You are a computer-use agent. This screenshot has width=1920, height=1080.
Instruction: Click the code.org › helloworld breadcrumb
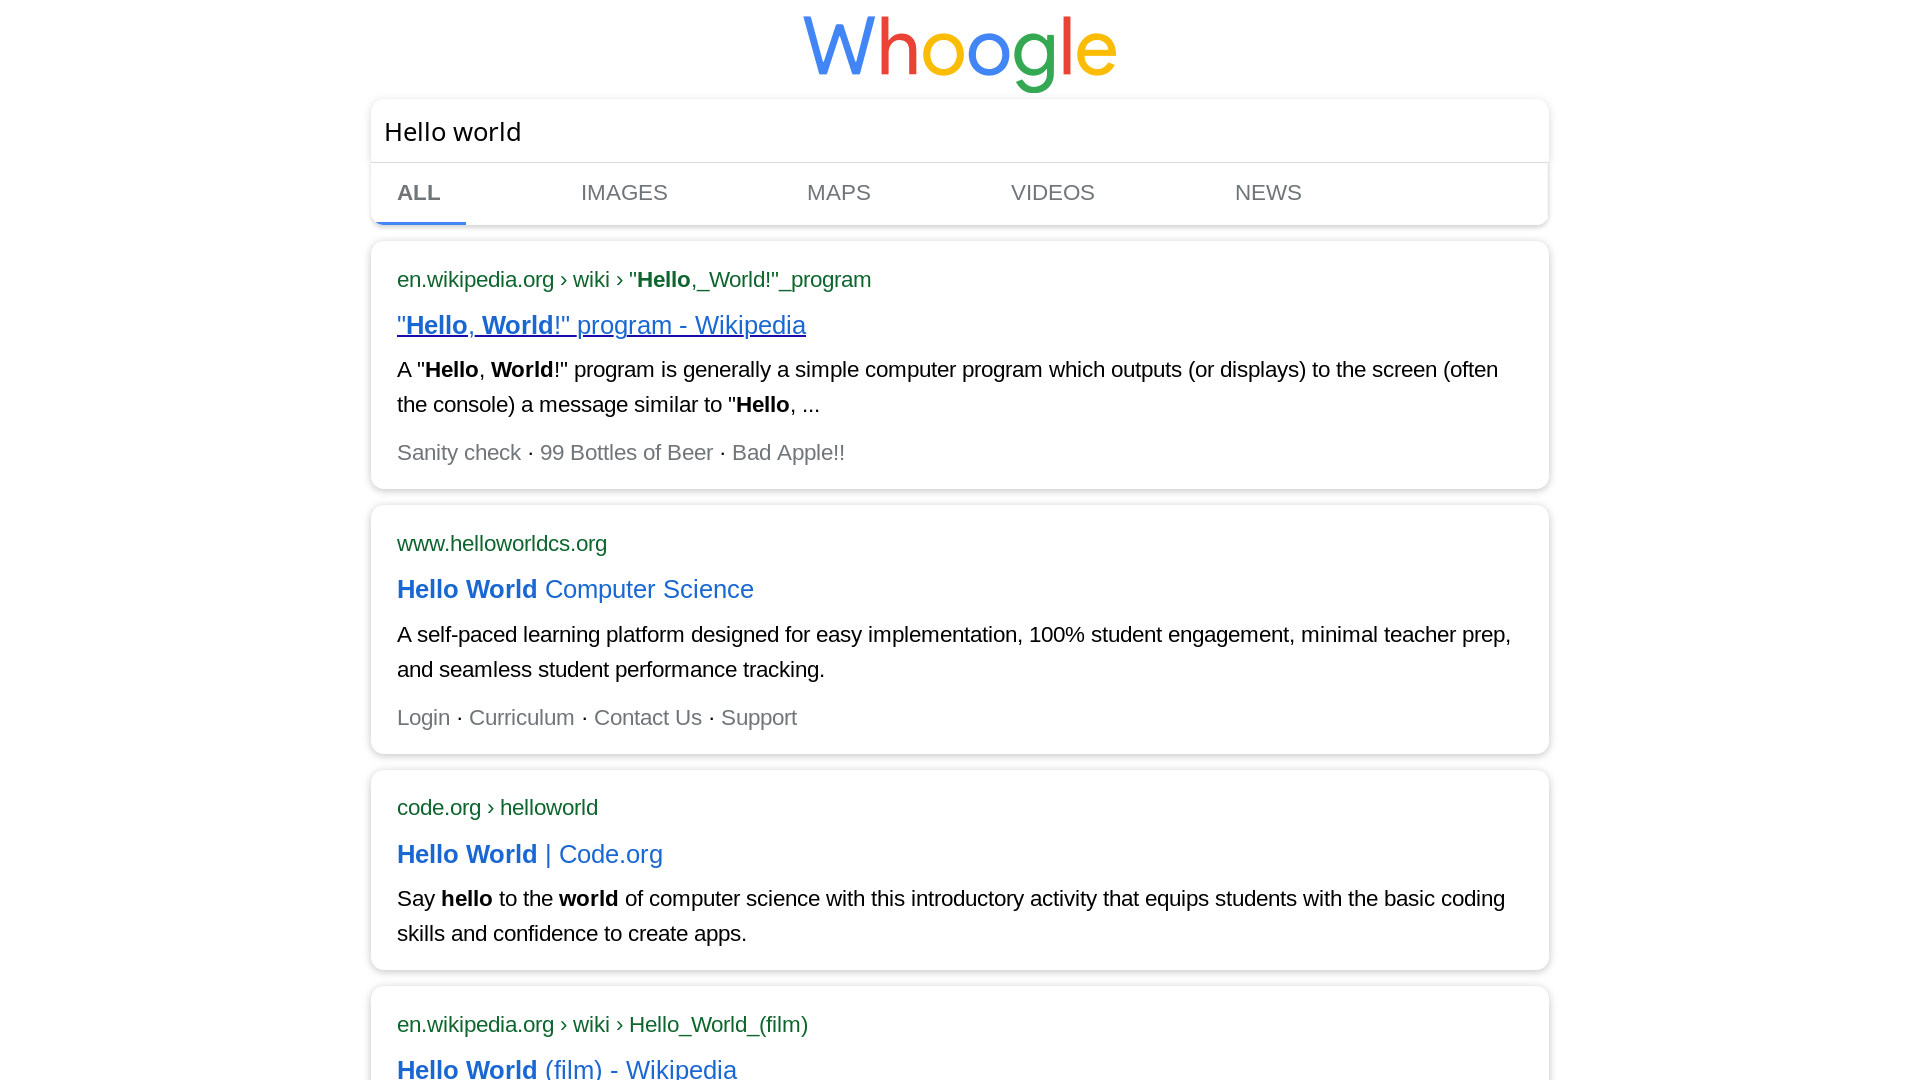[497, 808]
